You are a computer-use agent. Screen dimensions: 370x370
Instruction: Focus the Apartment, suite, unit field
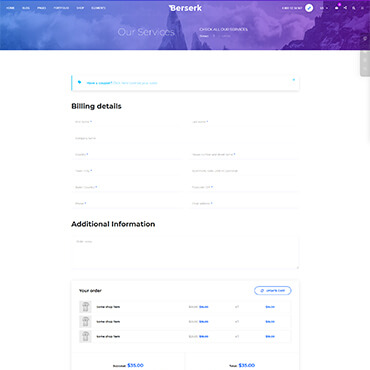click(x=243, y=171)
